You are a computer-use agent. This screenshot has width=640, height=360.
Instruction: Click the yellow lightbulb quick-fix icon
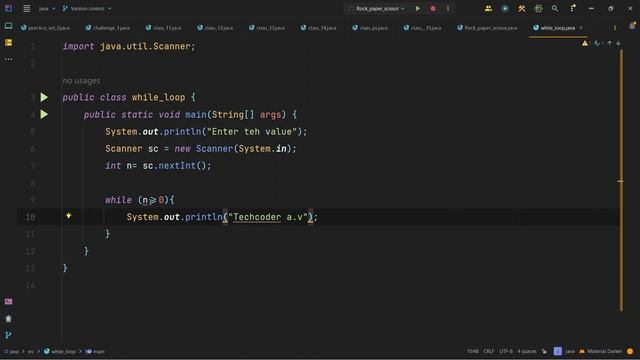[x=69, y=216]
